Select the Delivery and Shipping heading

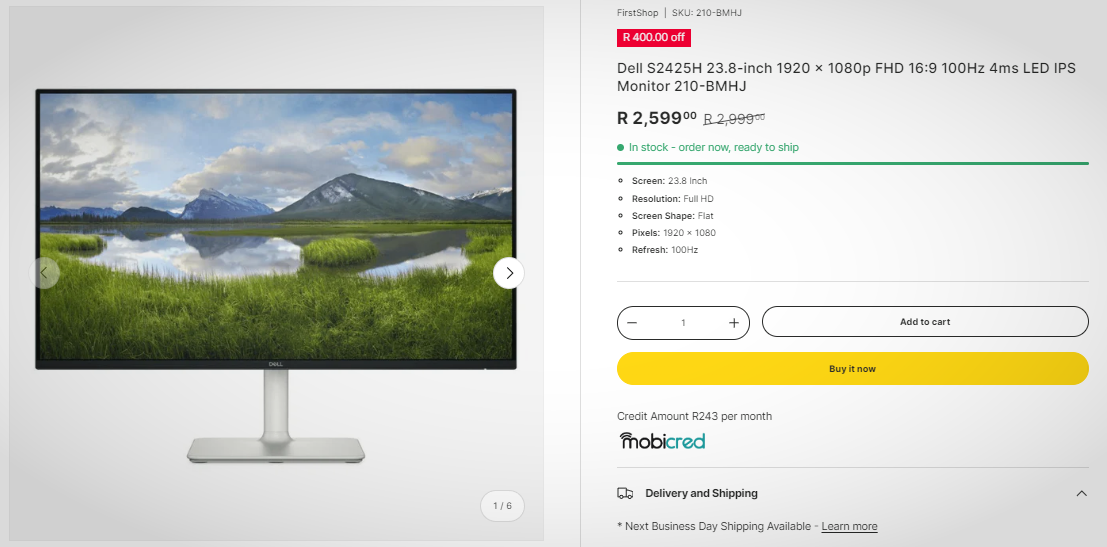(x=701, y=493)
